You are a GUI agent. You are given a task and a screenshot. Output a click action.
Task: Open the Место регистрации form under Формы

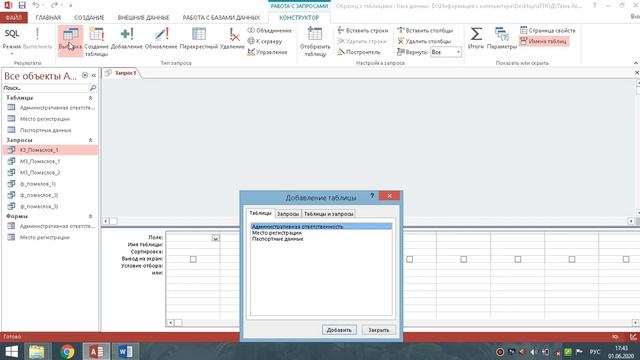[x=50, y=237]
